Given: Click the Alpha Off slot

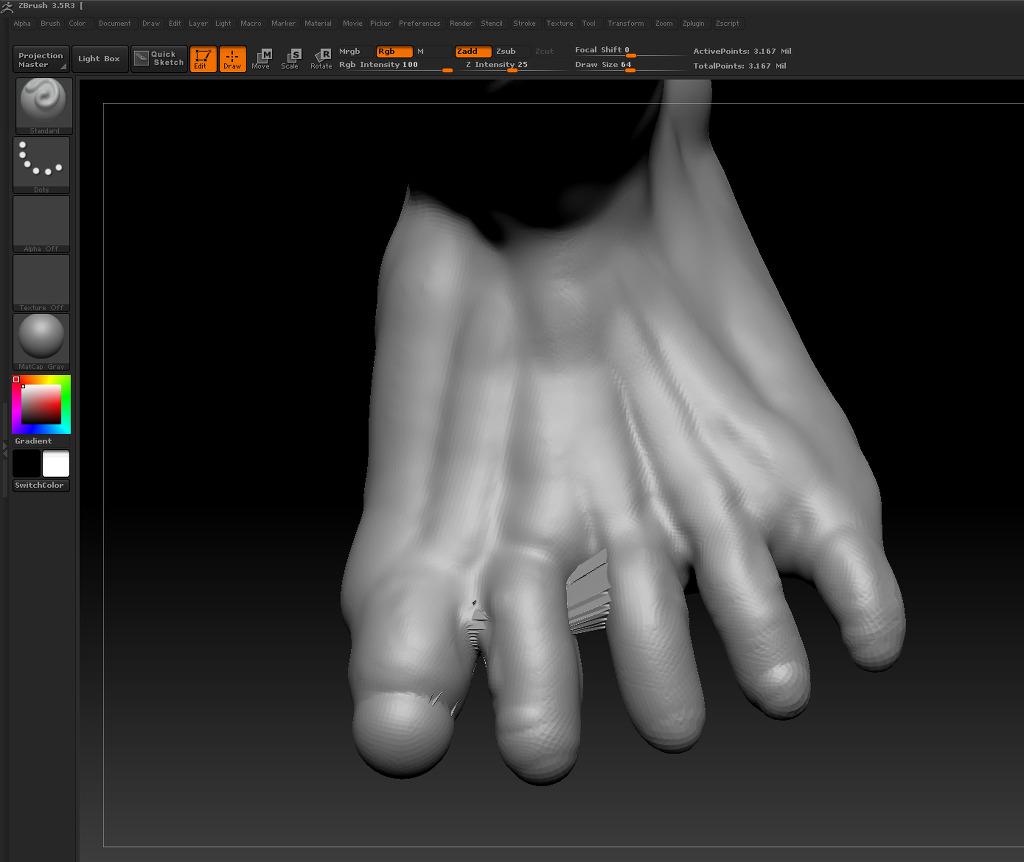Looking at the screenshot, I should point(41,222).
